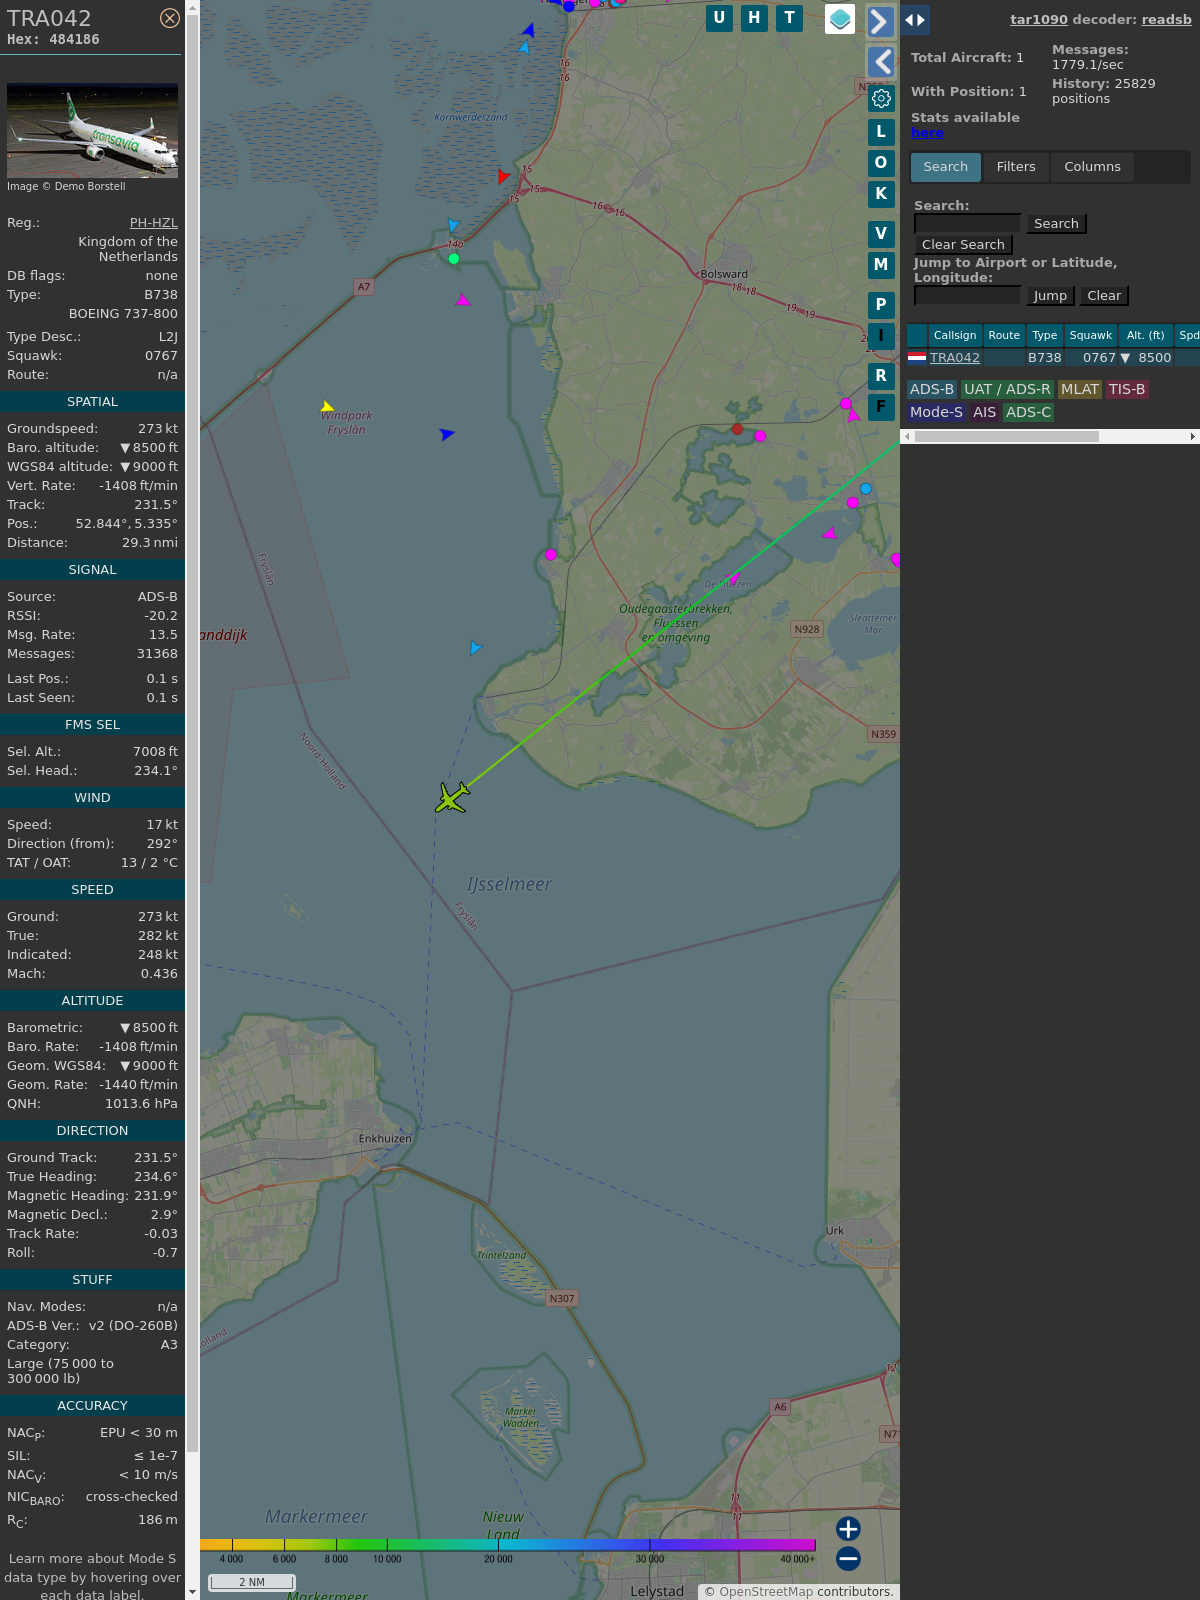This screenshot has height=1600, width=1200.
Task: Switch to the Filters tab
Action: point(1015,167)
